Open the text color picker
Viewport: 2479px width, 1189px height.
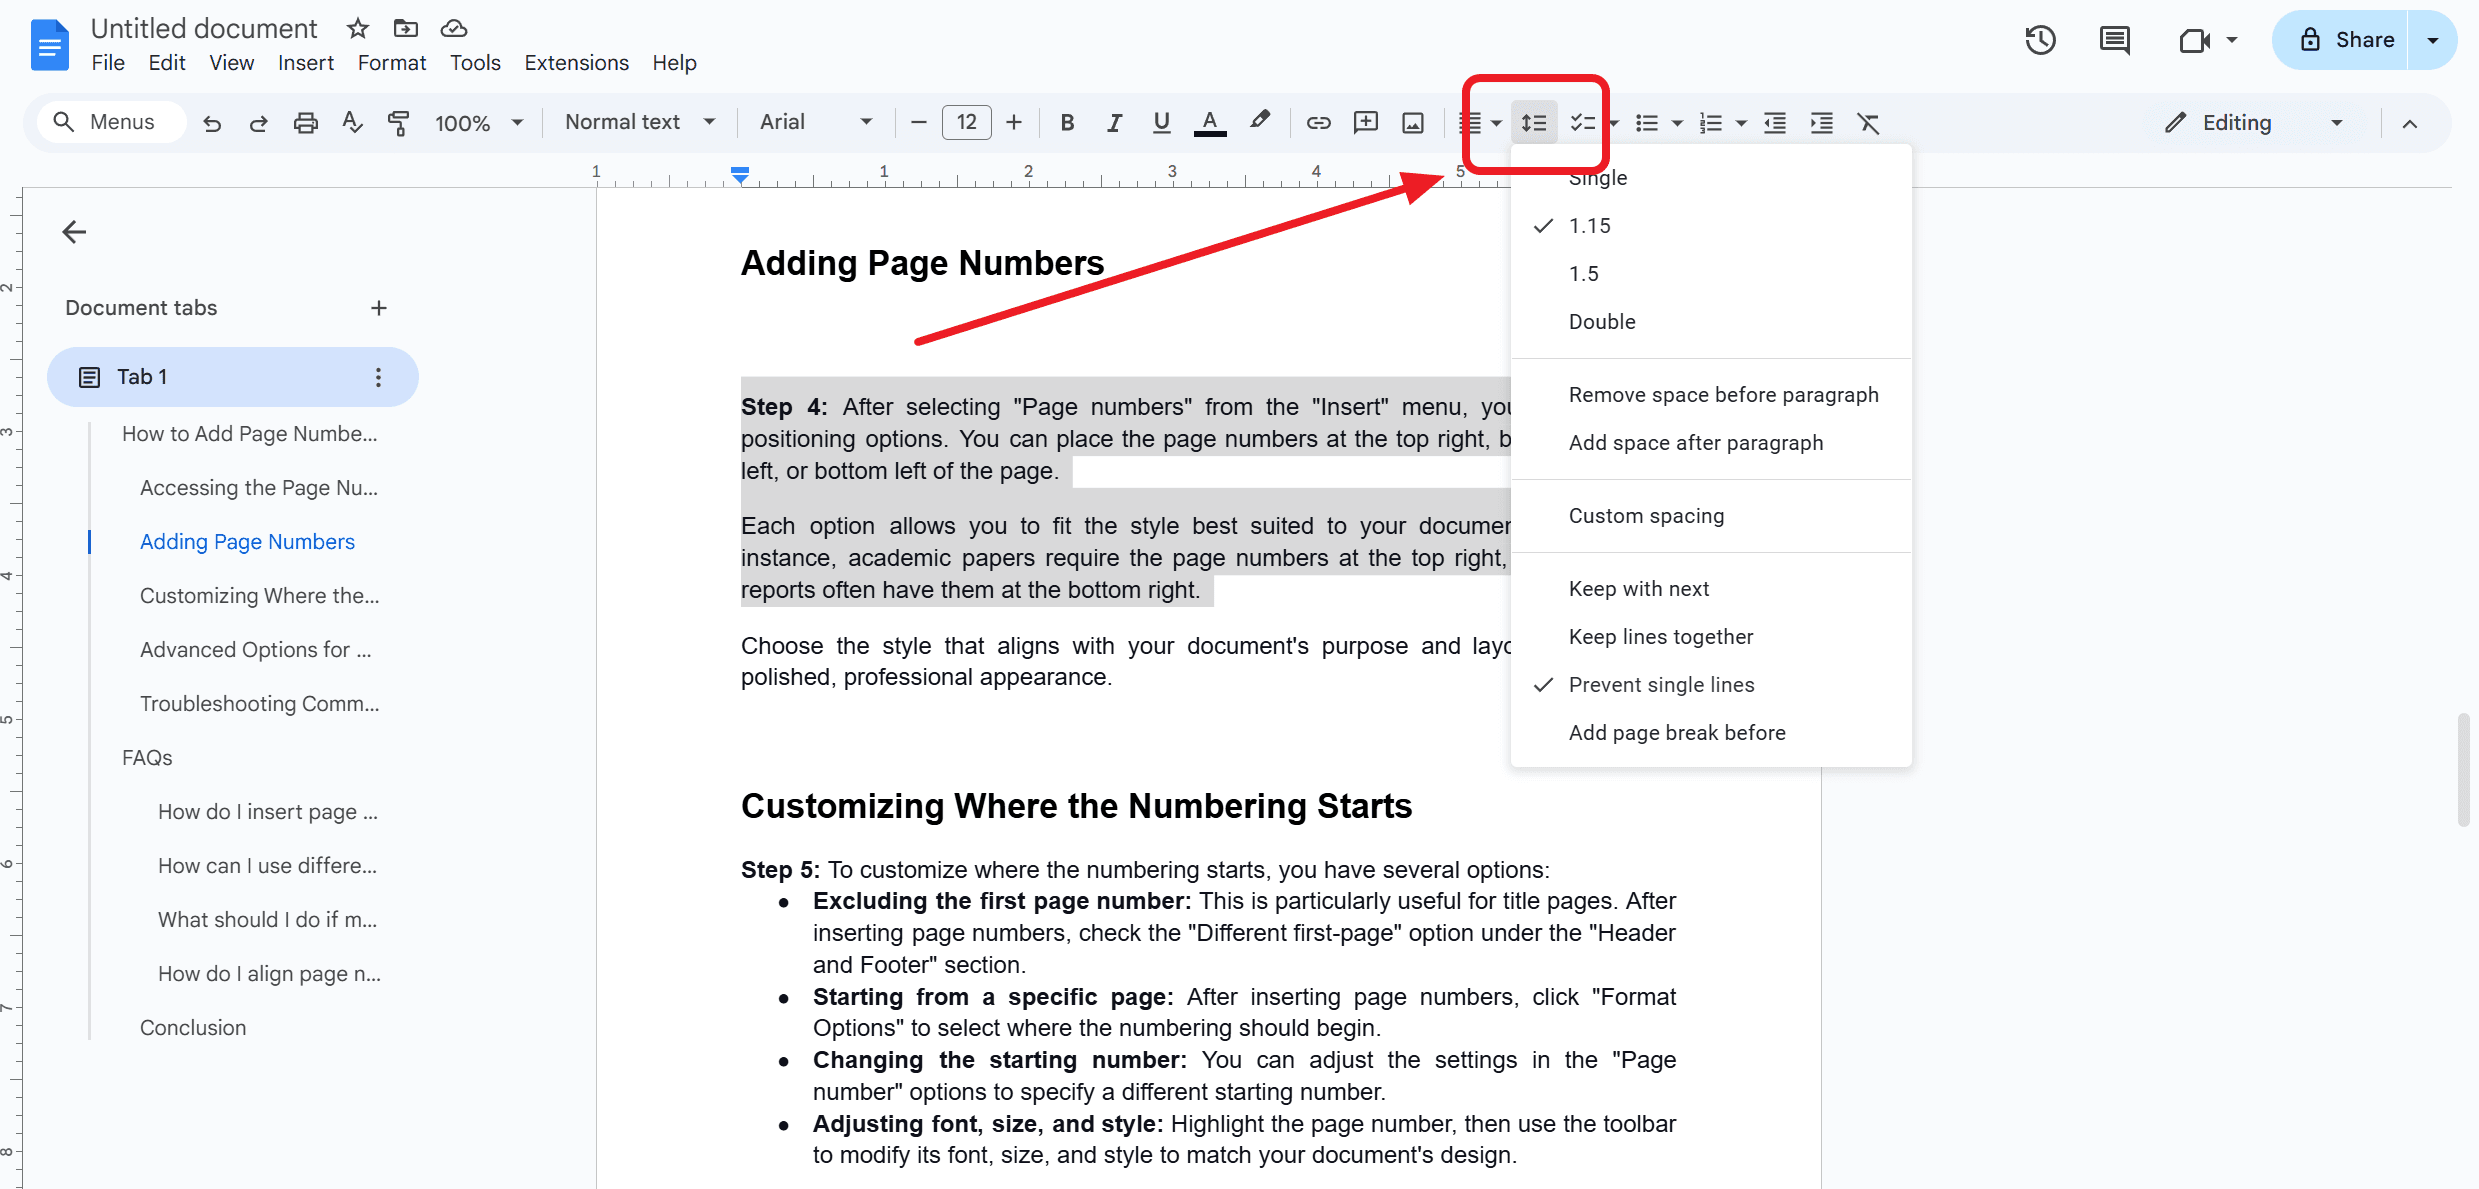point(1209,122)
